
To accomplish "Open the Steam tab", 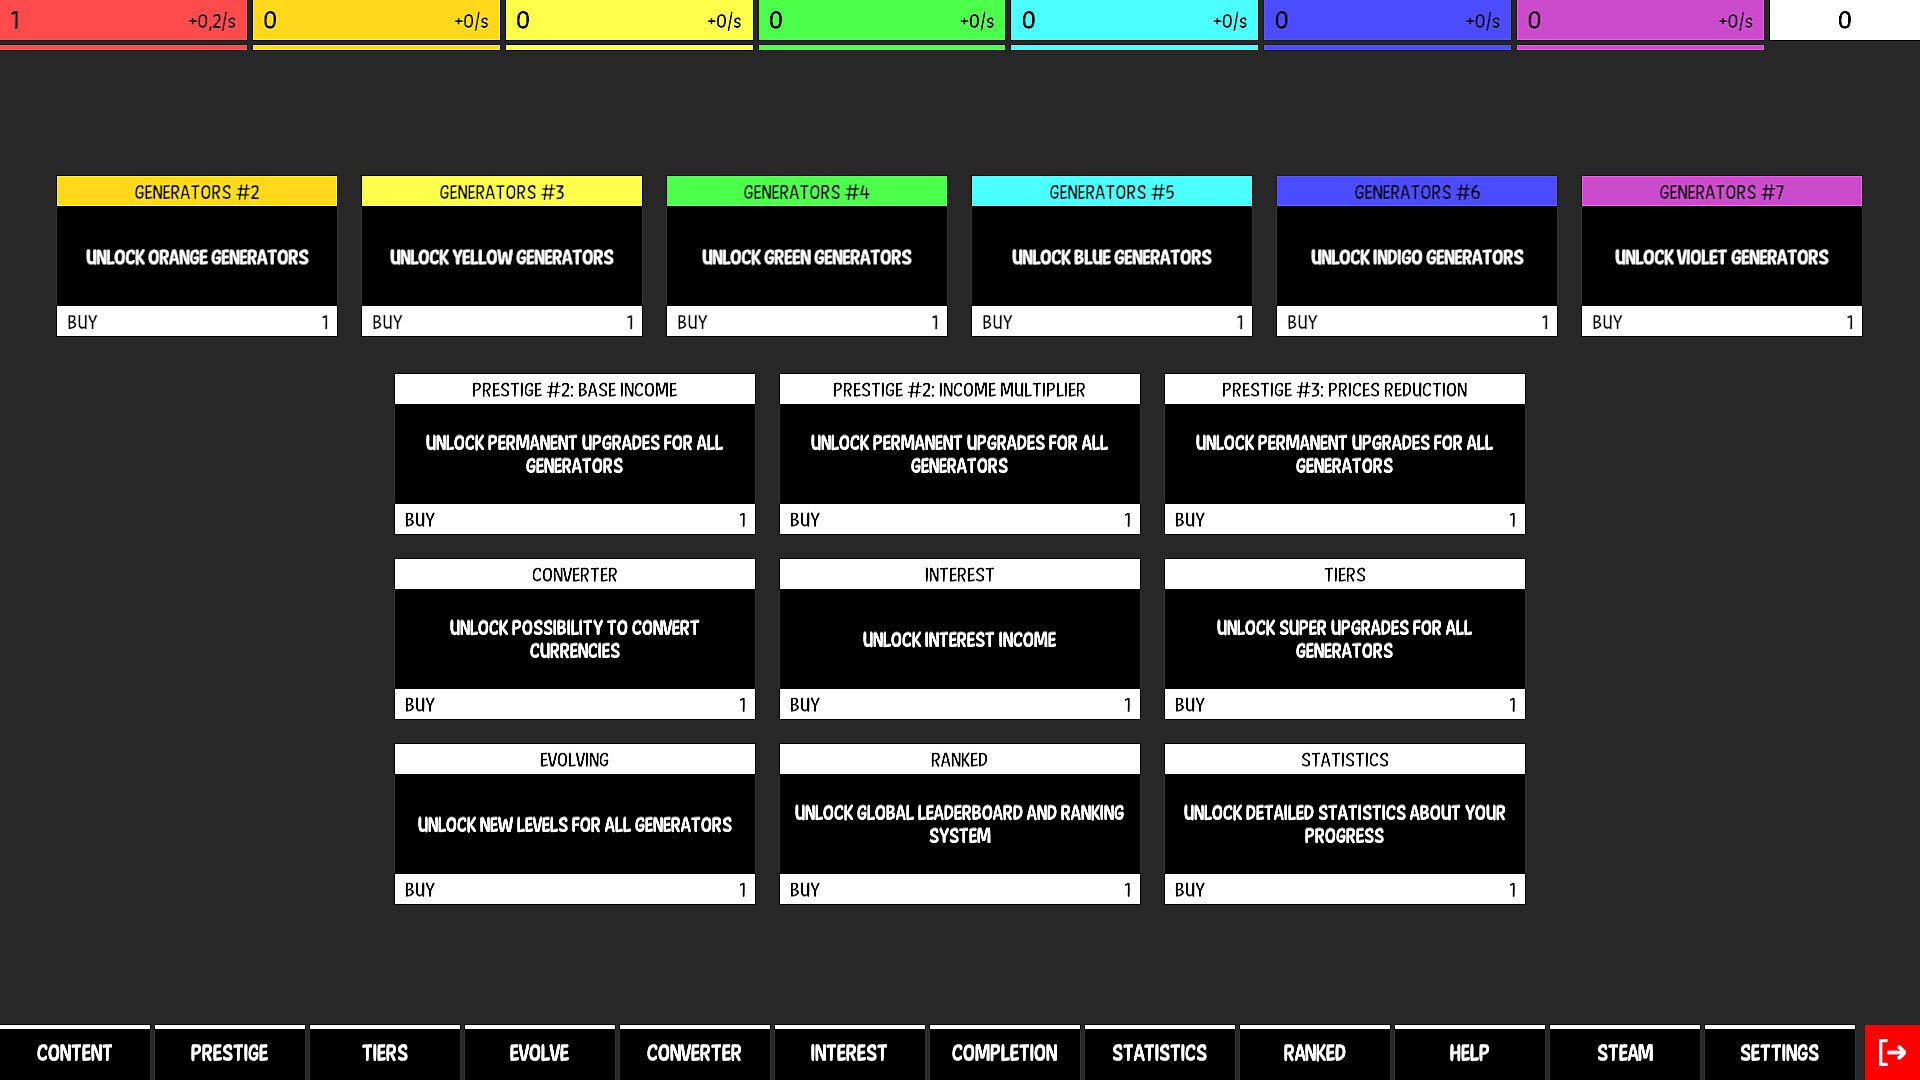I will pos(1624,1053).
